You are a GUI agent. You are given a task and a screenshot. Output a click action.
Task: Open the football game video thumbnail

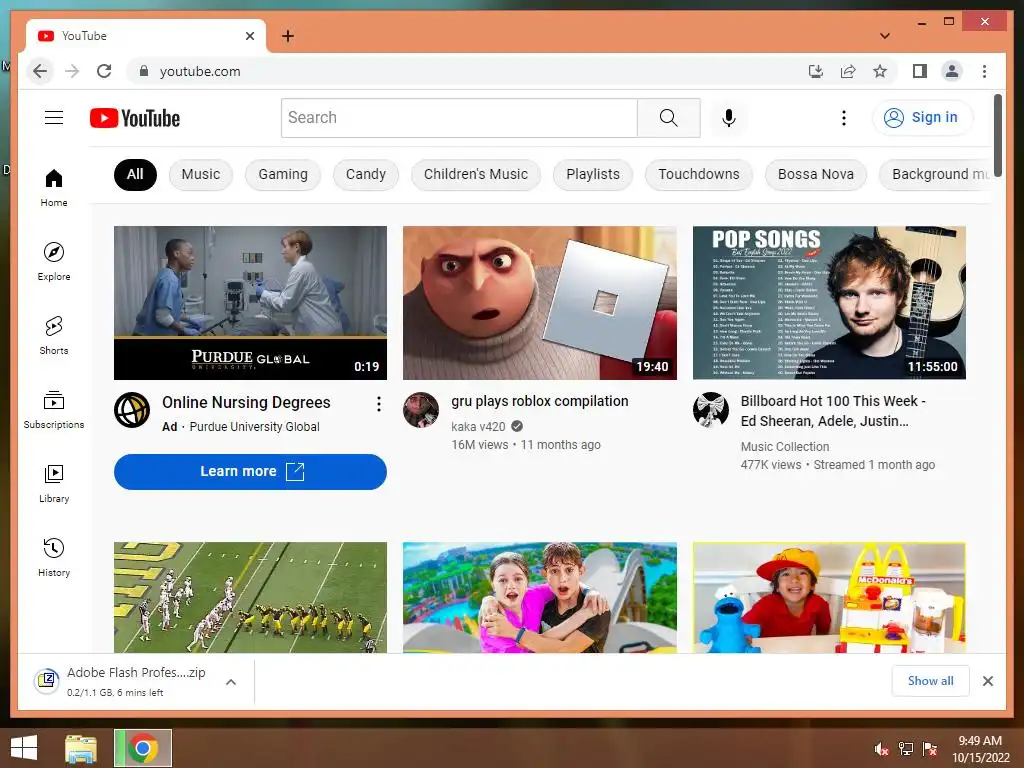(x=250, y=597)
